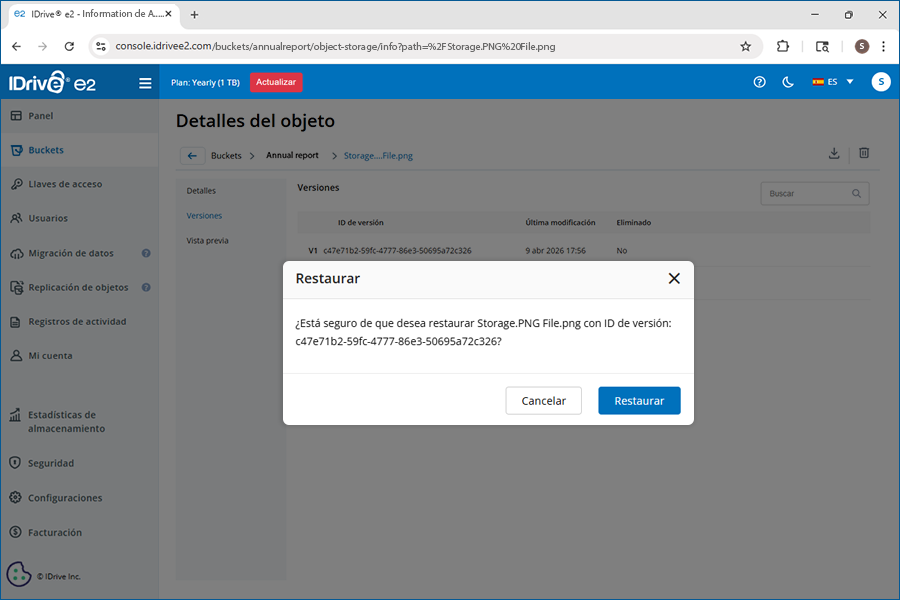
Task: Switch to Detalles tab
Action: (x=201, y=191)
